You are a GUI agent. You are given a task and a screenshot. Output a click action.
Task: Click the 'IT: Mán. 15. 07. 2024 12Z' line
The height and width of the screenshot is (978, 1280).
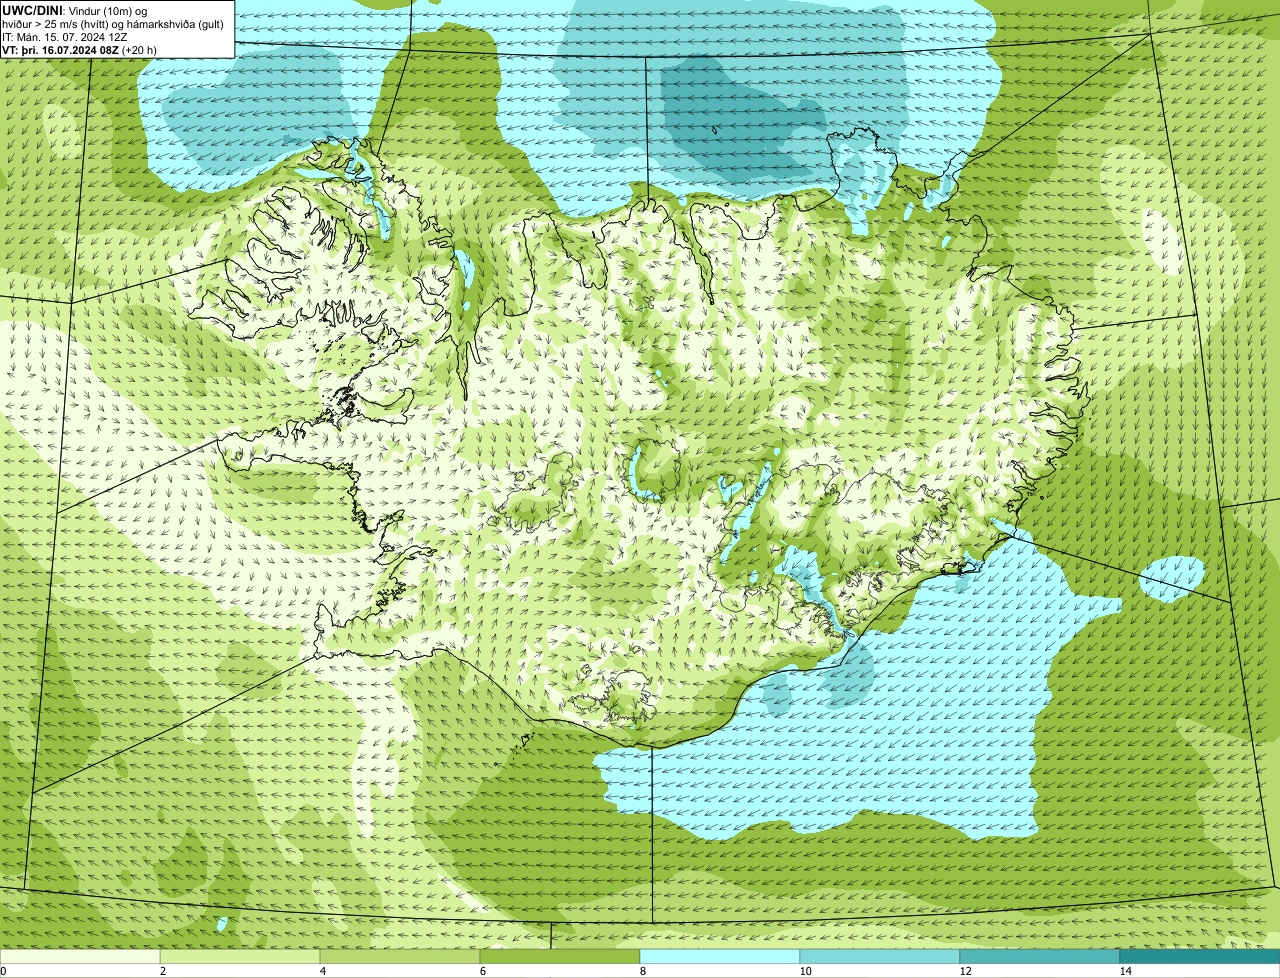point(65,36)
